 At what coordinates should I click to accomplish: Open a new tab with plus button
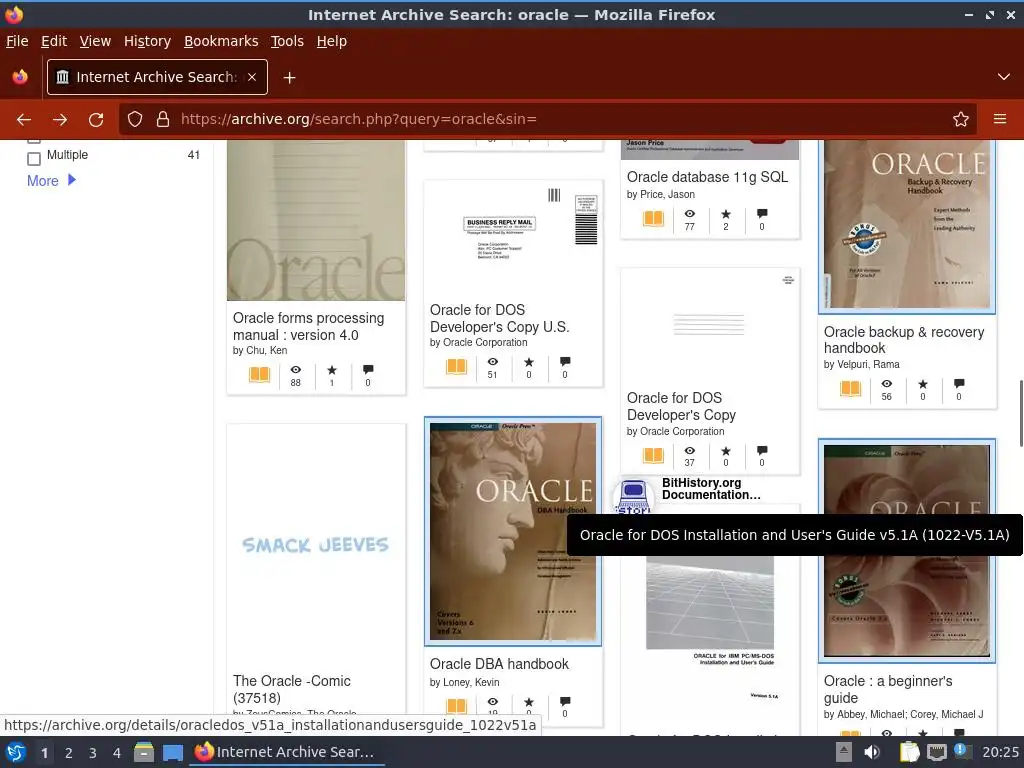289,78
